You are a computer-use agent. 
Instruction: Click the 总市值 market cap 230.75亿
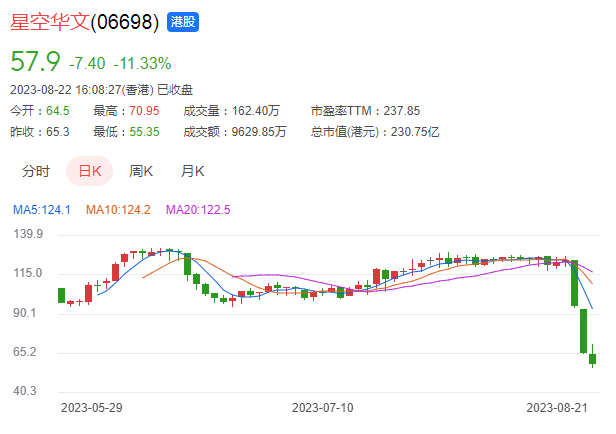pos(415,132)
